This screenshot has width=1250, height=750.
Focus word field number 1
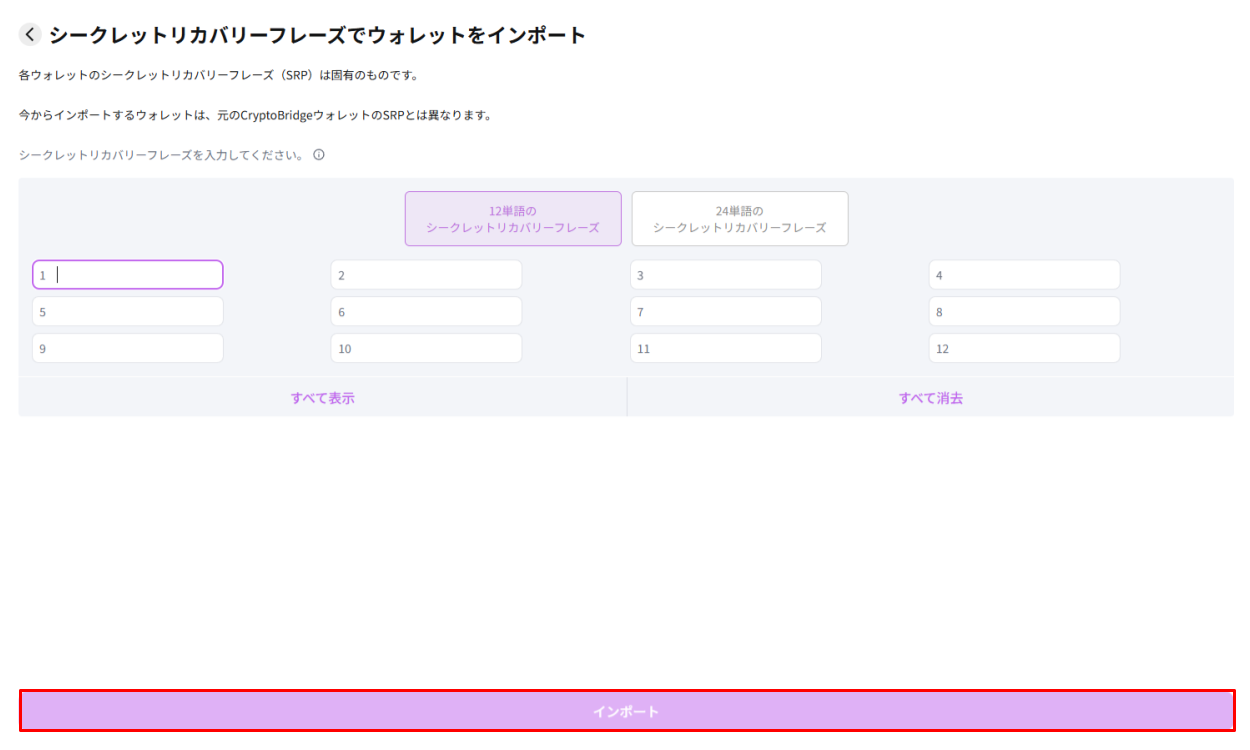coord(128,275)
